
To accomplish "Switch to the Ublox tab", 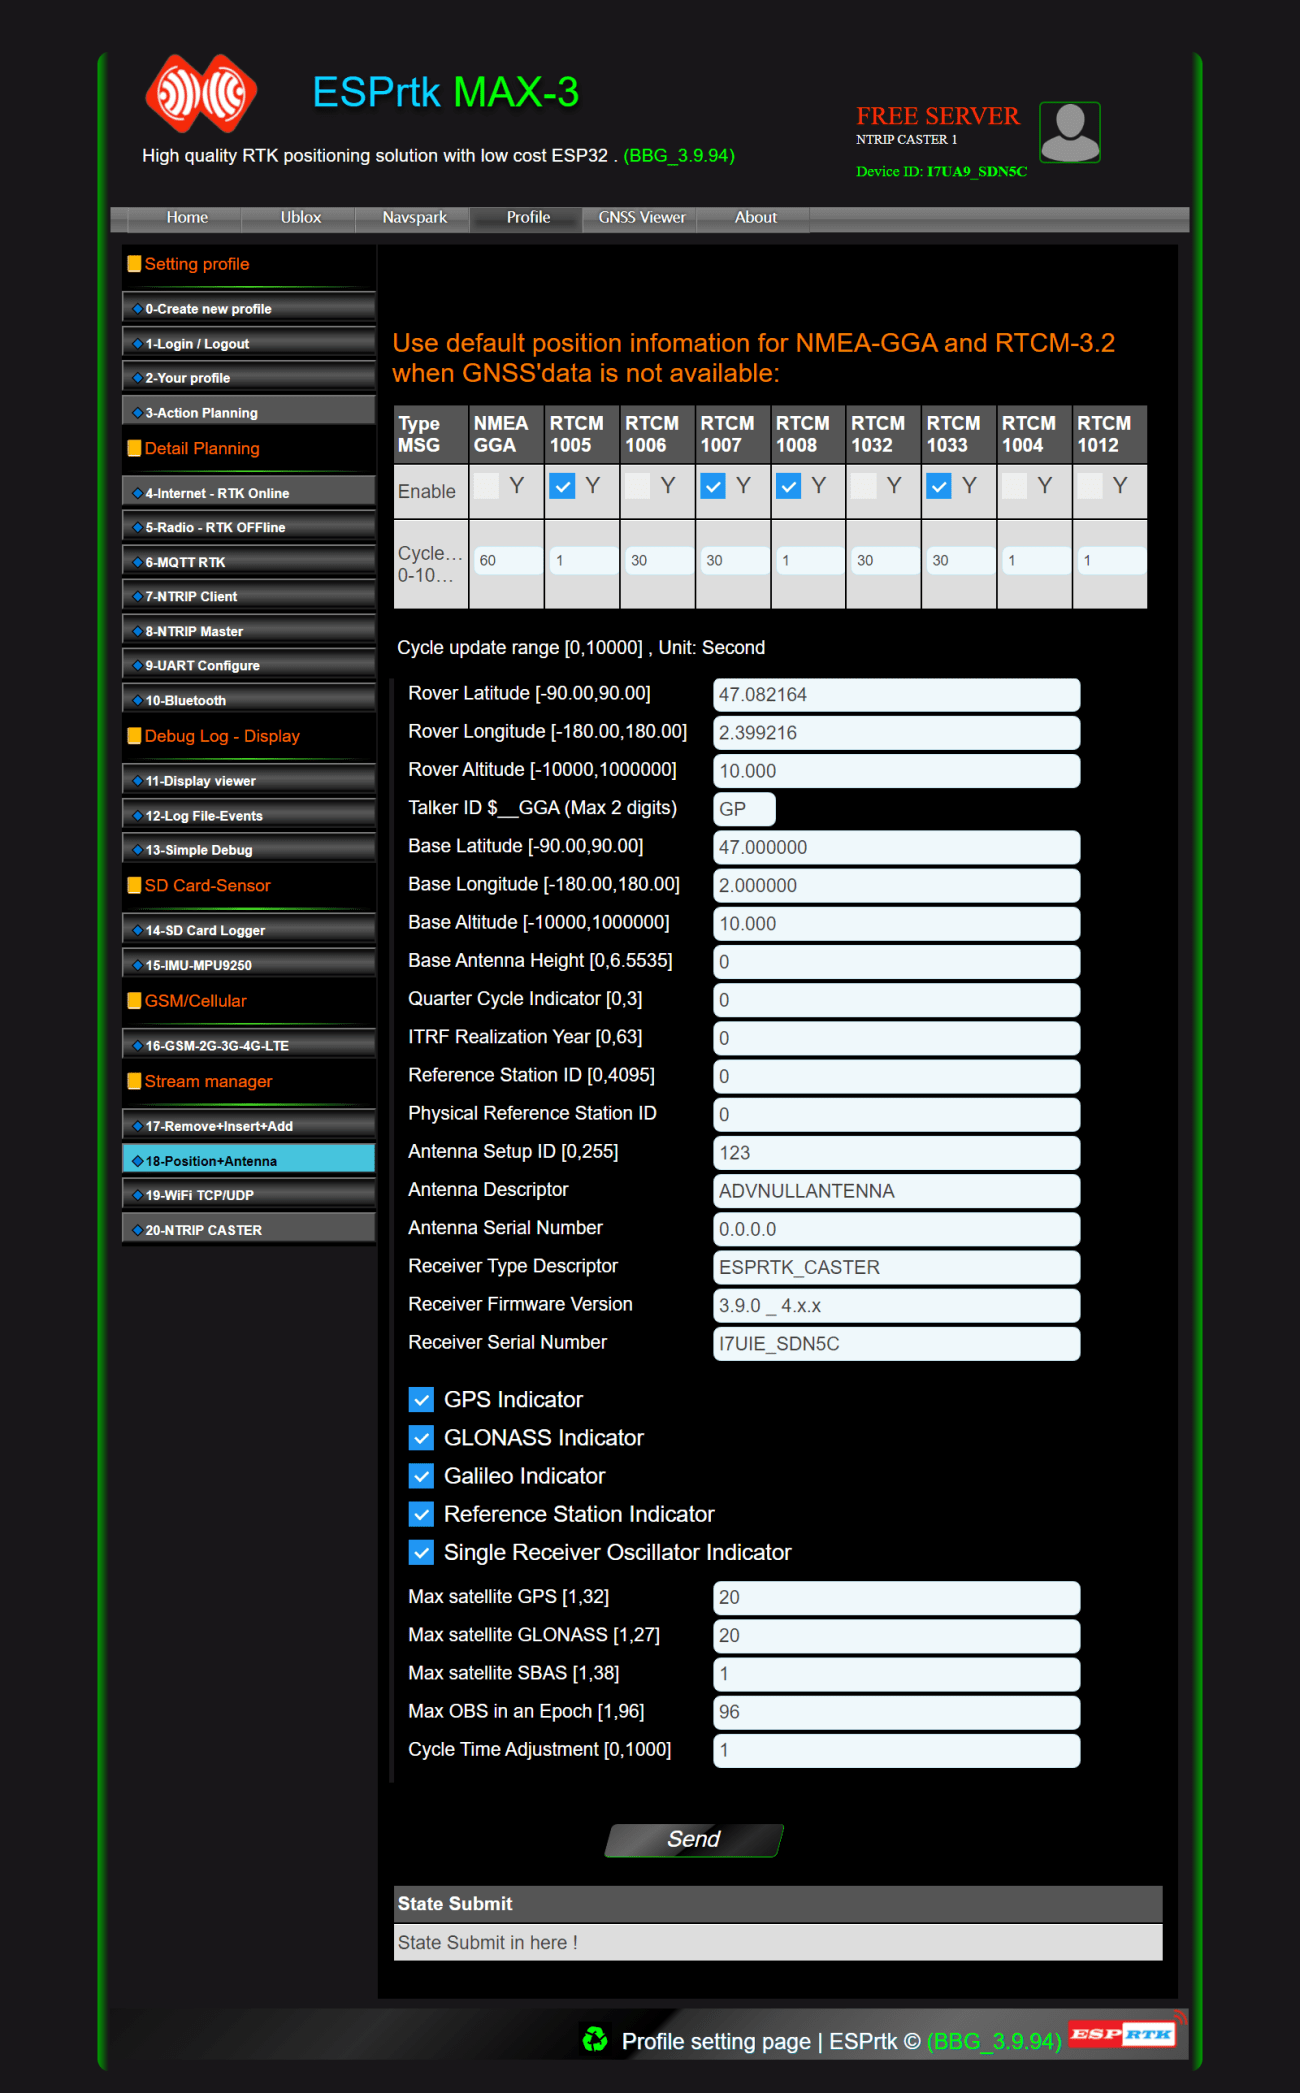I will (300, 218).
